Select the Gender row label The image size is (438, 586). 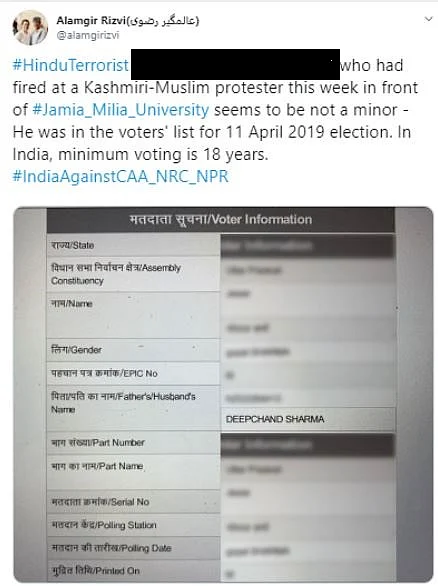pos(76,350)
